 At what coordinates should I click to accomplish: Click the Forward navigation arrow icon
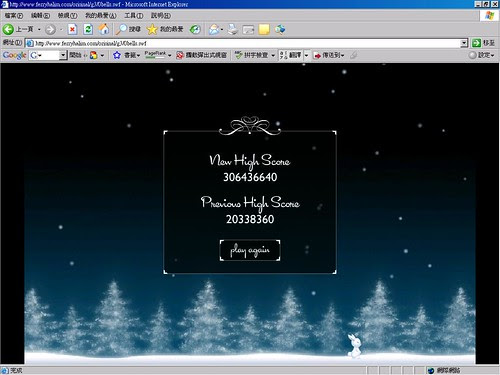pyautogui.click(x=50, y=29)
